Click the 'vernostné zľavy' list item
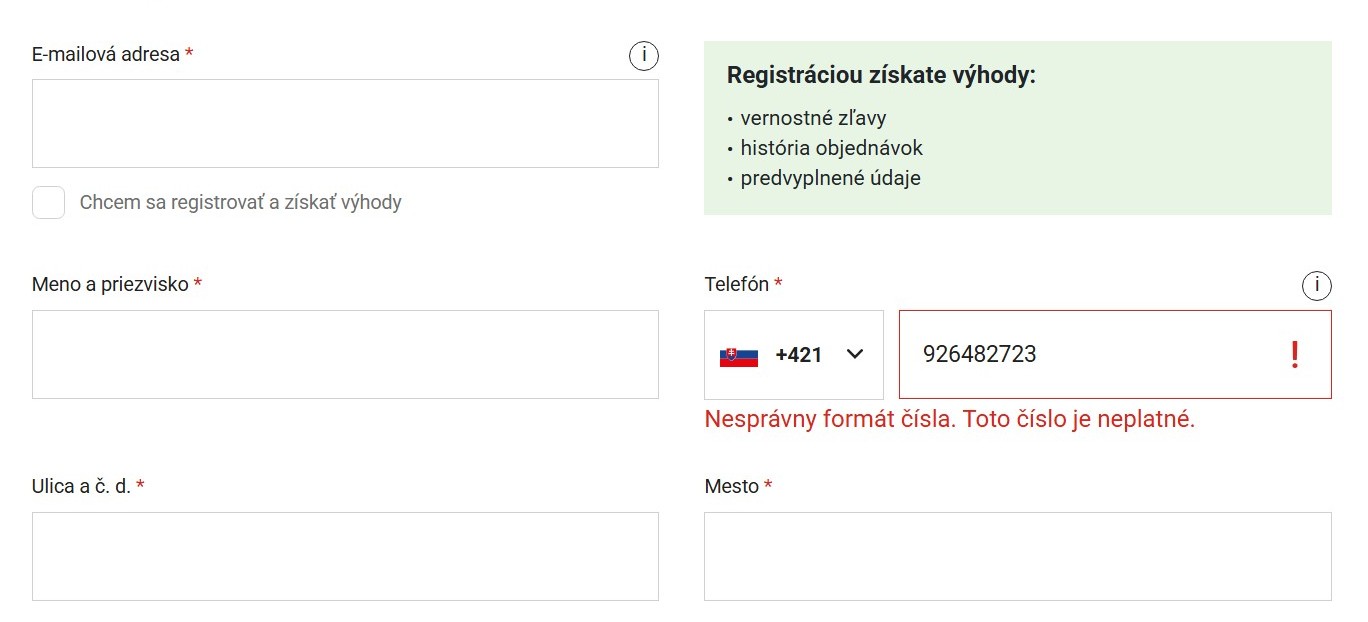Image resolution: width=1368 pixels, height=622 pixels. point(813,118)
